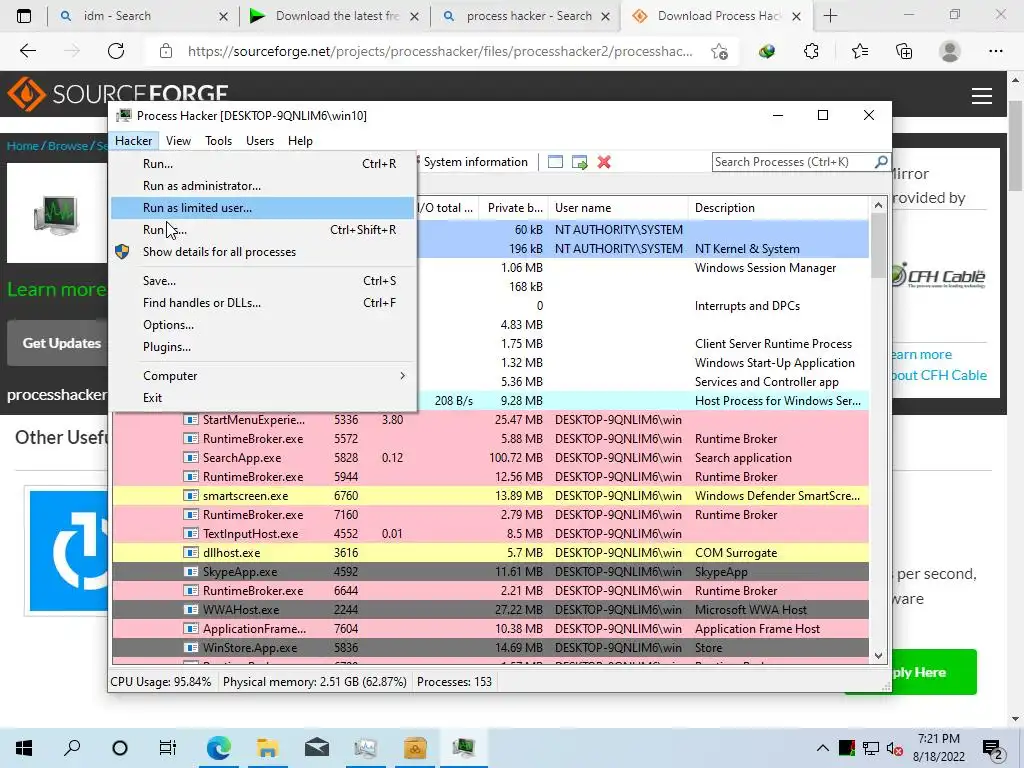Select the smartscreen.exe process row
Image resolution: width=1024 pixels, height=768 pixels.
point(490,496)
